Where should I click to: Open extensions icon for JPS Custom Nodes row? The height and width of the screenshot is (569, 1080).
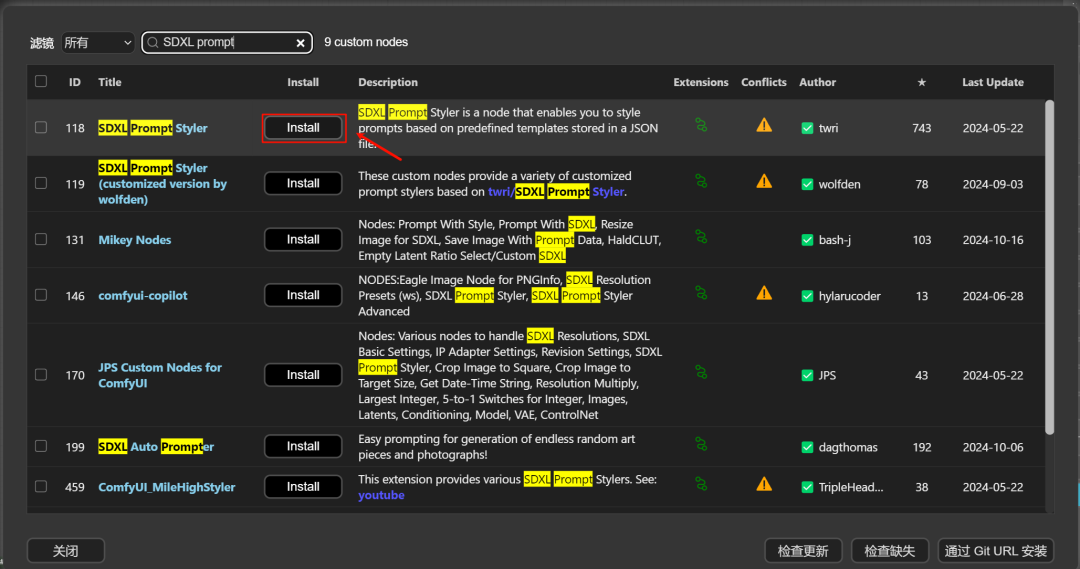700,373
